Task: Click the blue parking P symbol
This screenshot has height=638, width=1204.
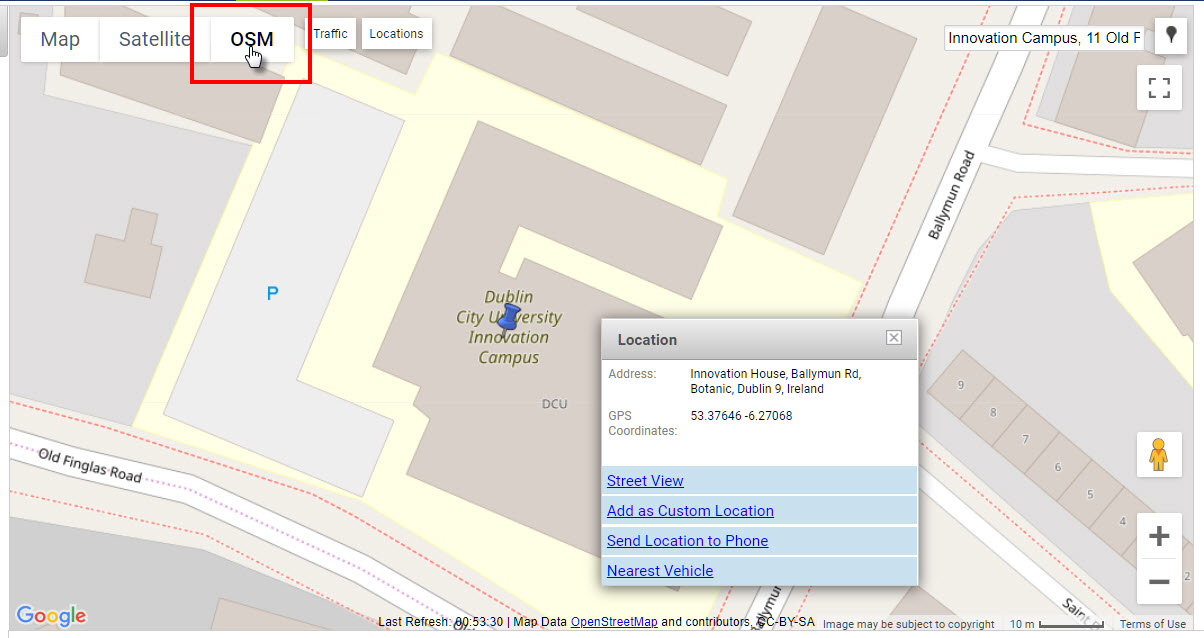Action: 271,293
